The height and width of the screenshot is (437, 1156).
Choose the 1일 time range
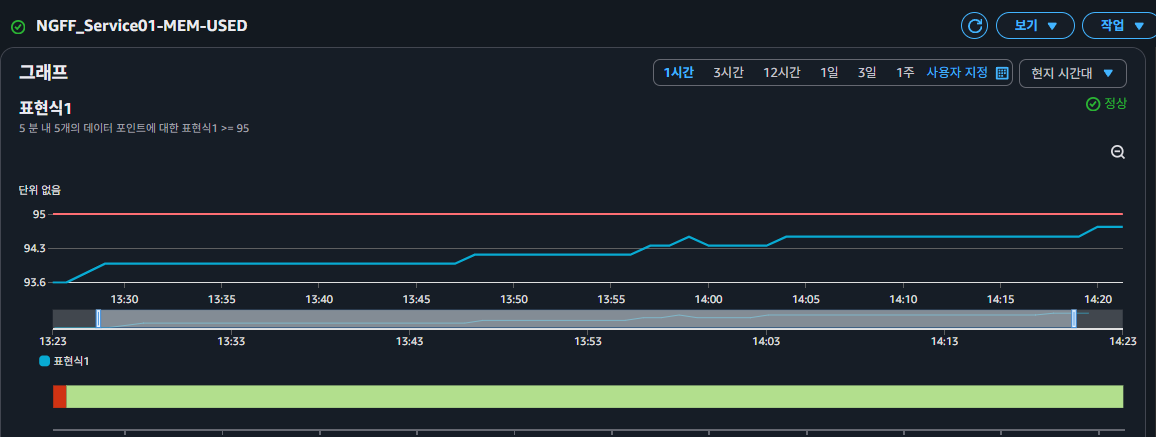(829, 73)
